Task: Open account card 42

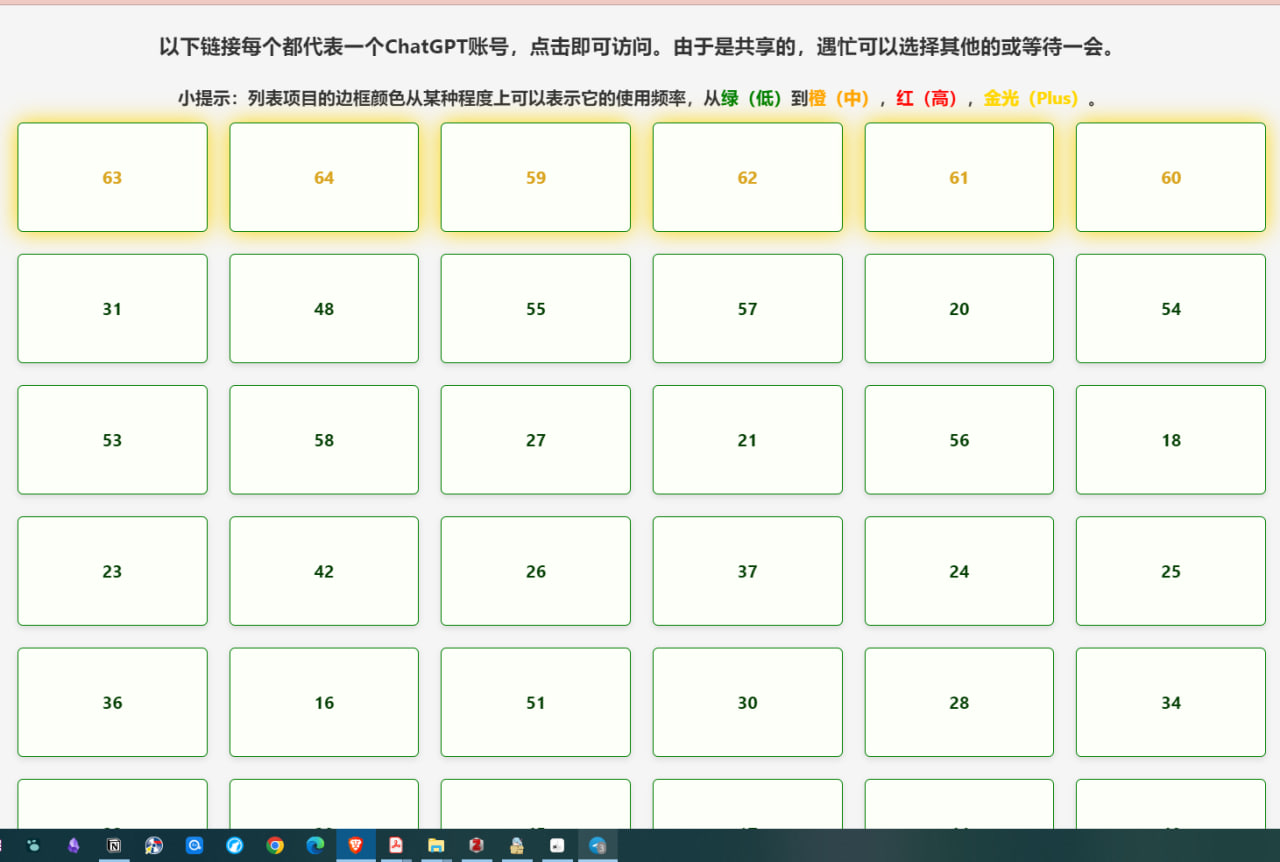Action: [x=324, y=571]
